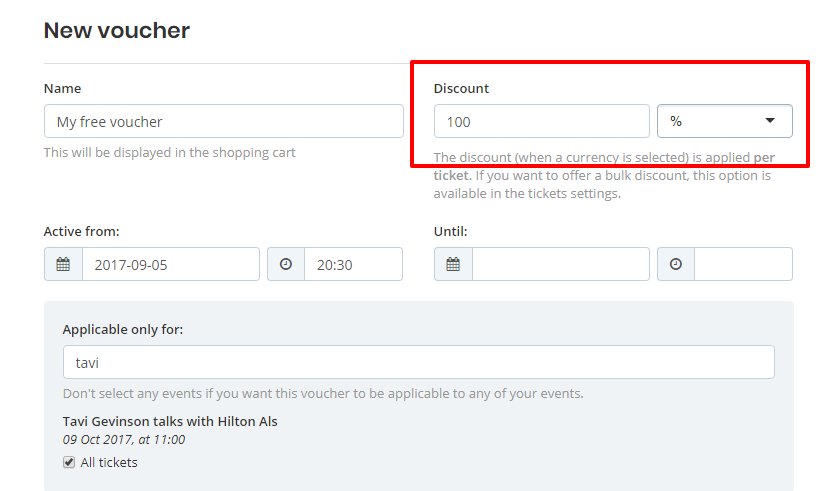This screenshot has height=491, width=826.
Task: Click the empty Until date field
Action: [560, 264]
